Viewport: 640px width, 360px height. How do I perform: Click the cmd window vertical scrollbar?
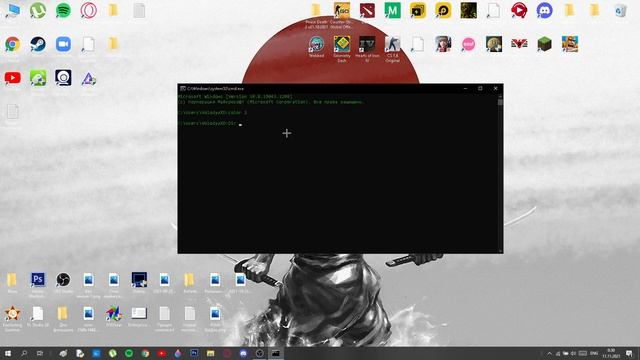(x=500, y=174)
